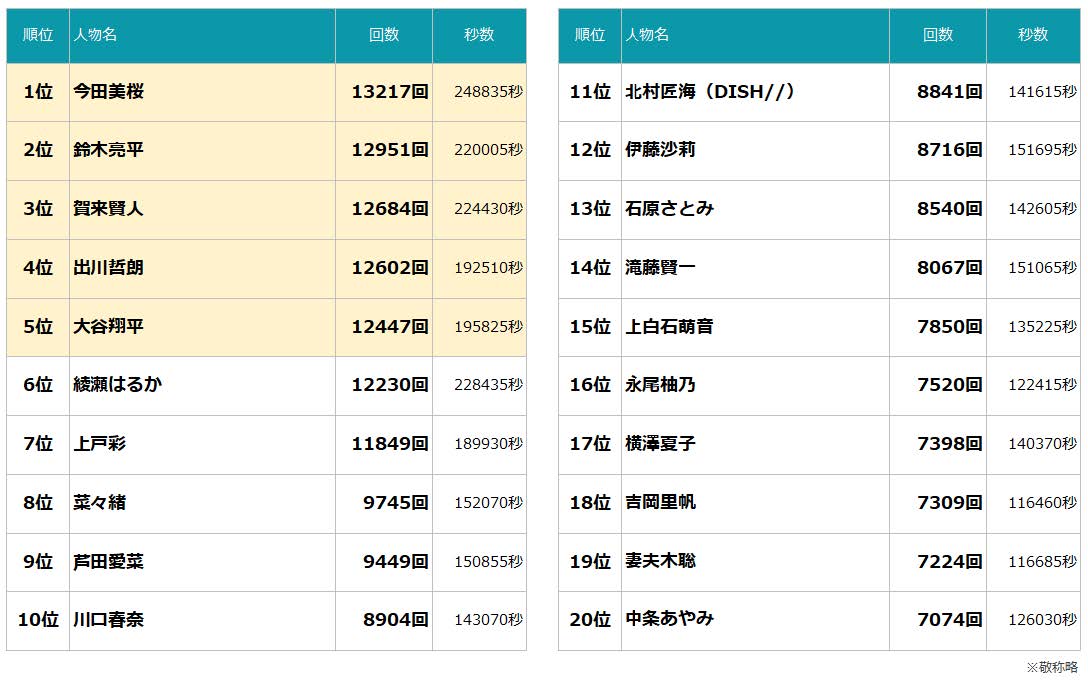Image resolution: width=1088 pixels, height=690 pixels.
Task: Click the name 芦田愛菜
Action: [x=109, y=562]
